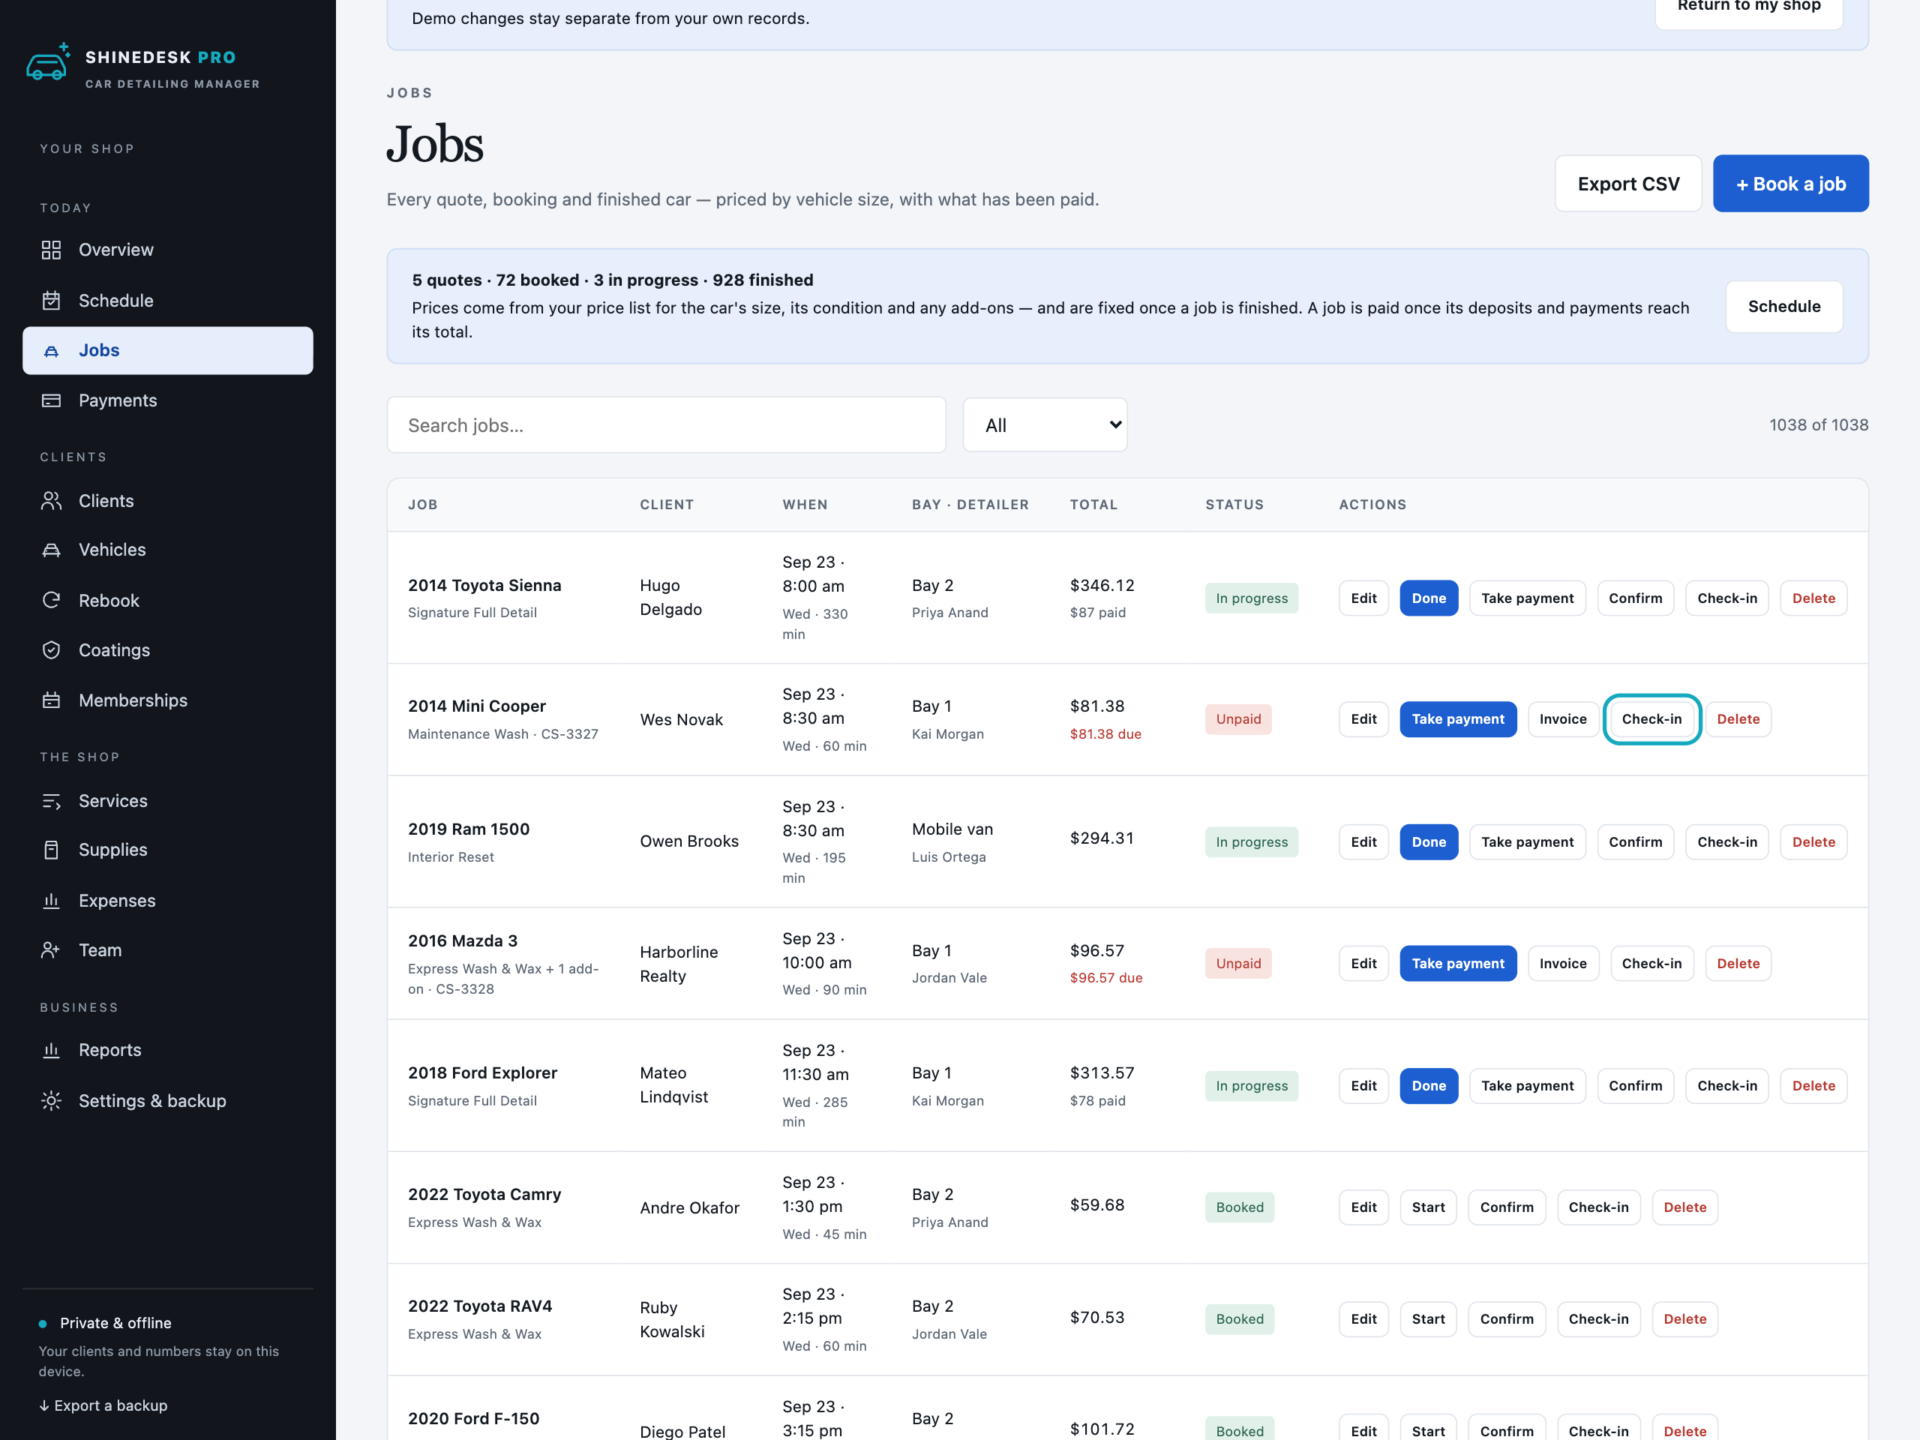1920x1440 pixels.
Task: Click the Rebook refresh icon in sidebar
Action: click(51, 600)
